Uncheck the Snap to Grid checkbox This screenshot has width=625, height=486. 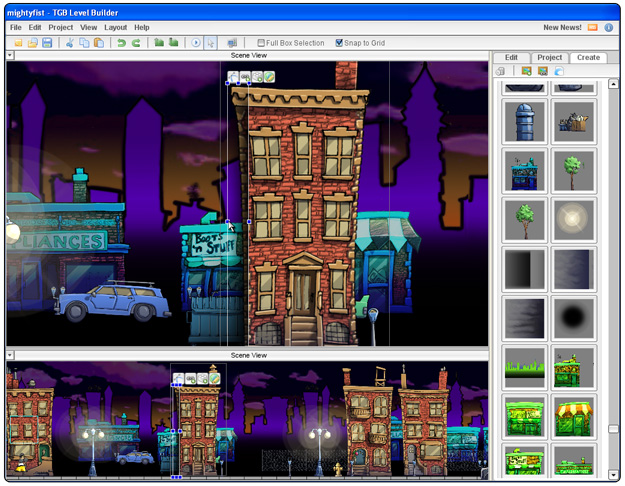pyautogui.click(x=339, y=43)
